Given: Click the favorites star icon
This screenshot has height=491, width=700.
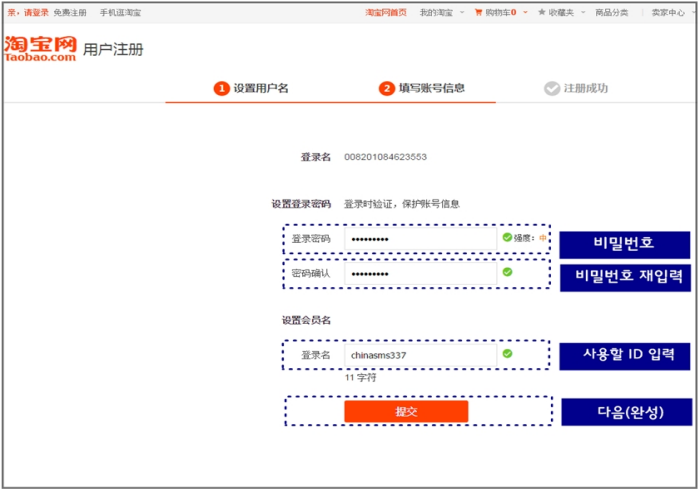Looking at the screenshot, I should tap(542, 12).
